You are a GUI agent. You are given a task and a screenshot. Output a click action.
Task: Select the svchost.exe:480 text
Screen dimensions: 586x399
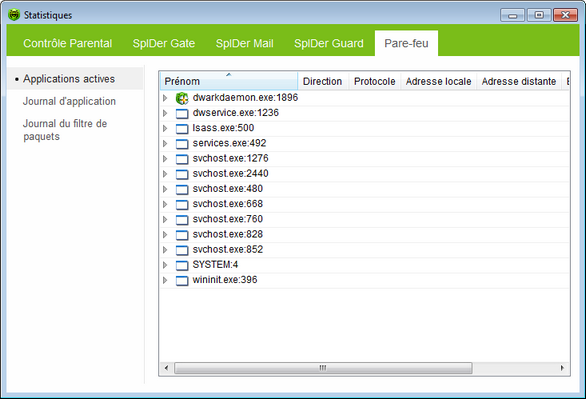[228, 189]
